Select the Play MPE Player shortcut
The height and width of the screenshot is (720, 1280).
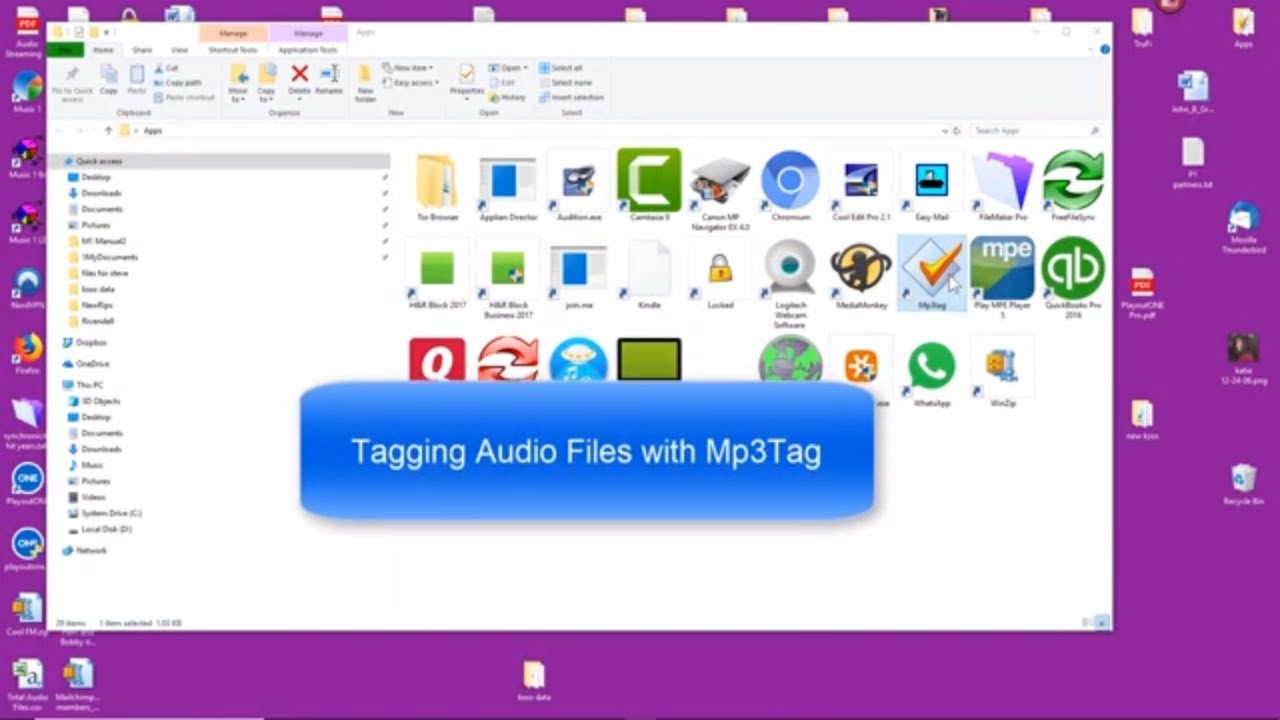point(1002,278)
